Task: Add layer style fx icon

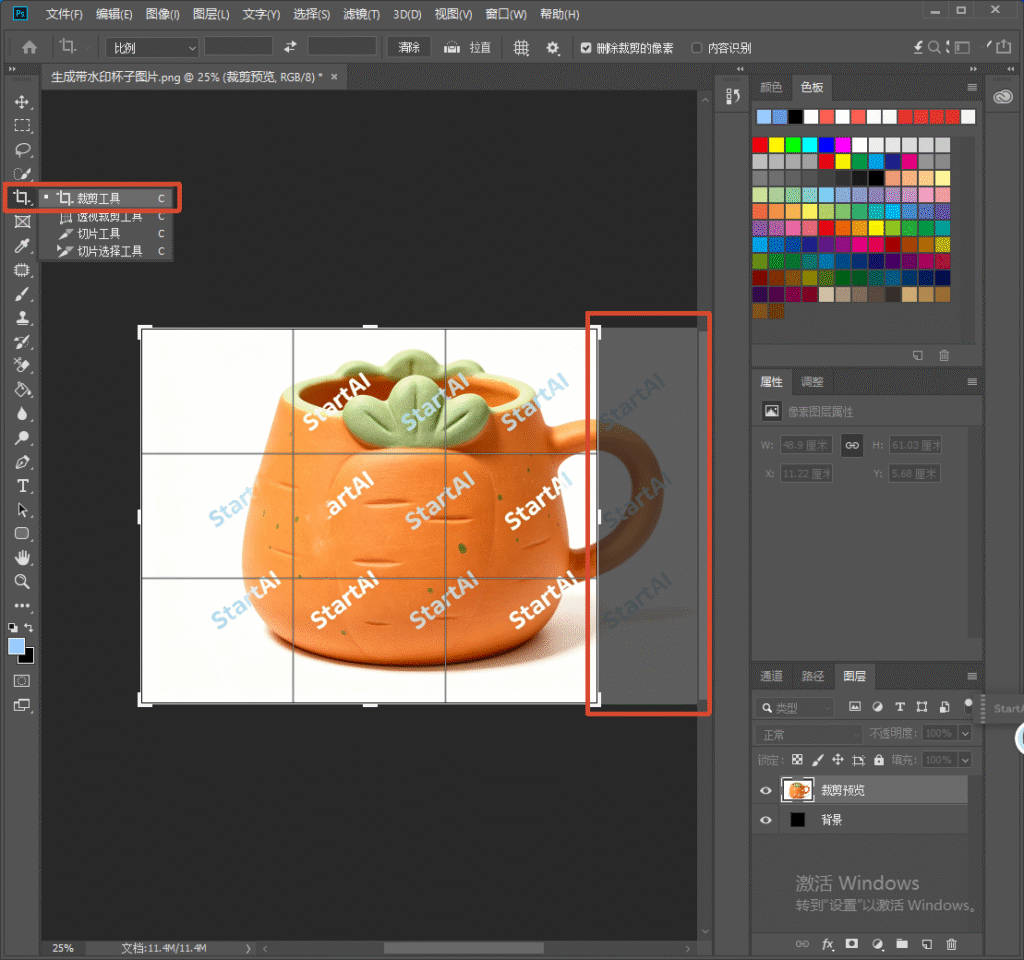Action: pos(827,944)
